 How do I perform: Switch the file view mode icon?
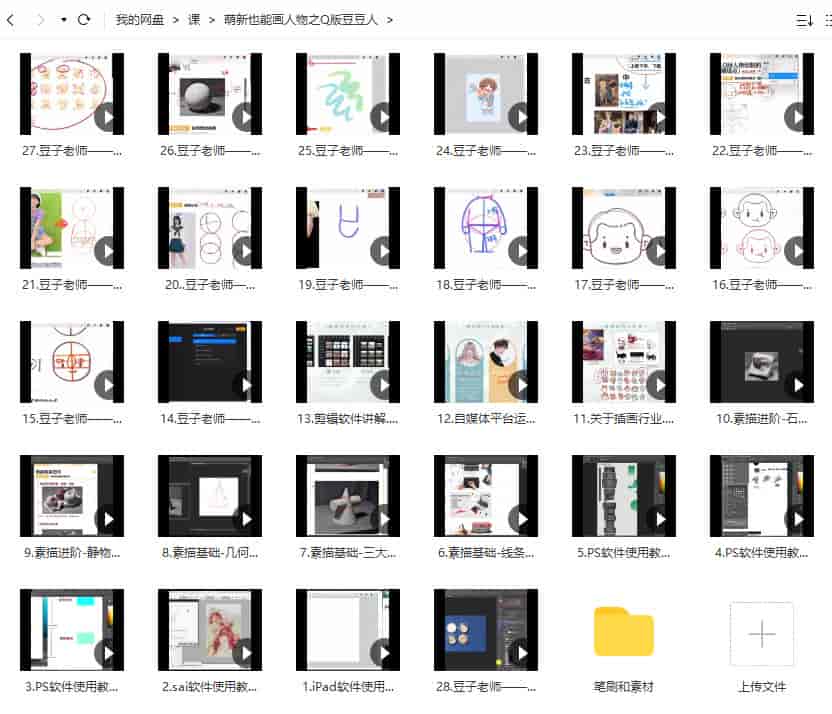[x=827, y=19]
